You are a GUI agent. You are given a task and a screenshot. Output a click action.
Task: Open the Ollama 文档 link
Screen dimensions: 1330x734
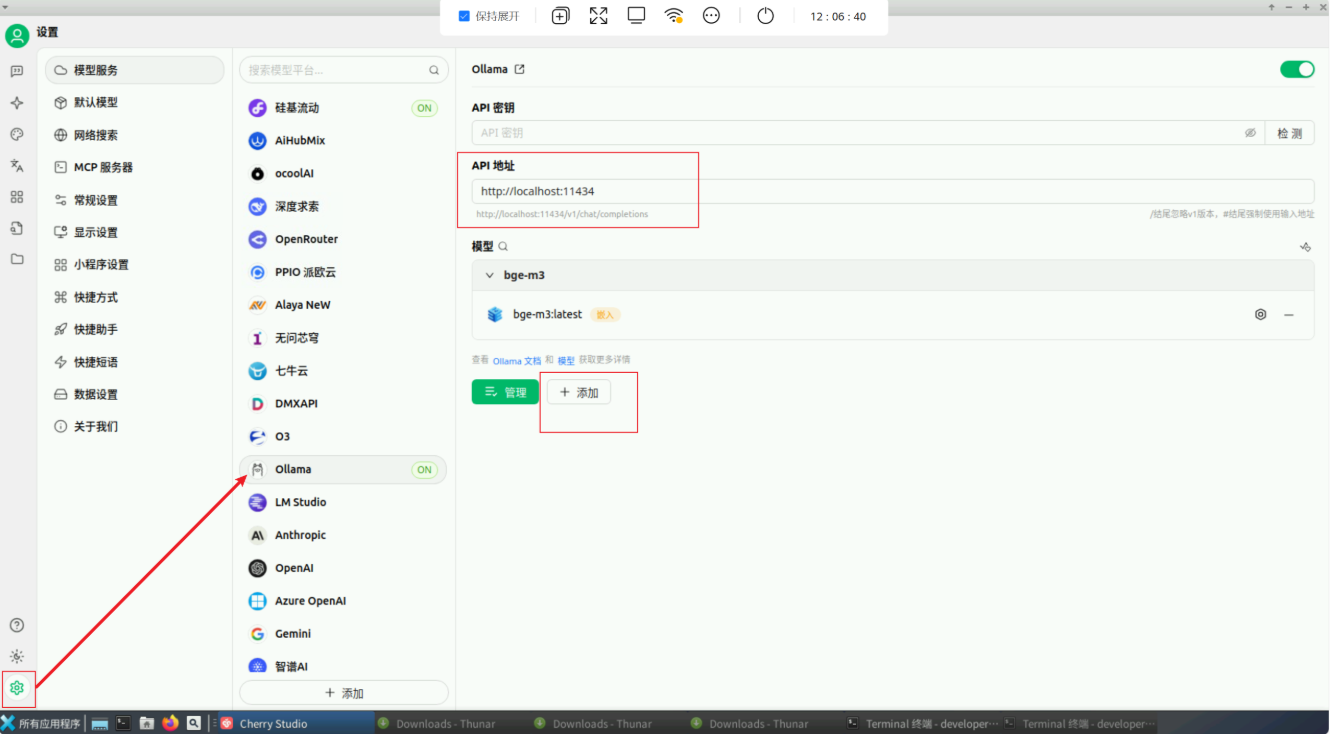(516, 361)
